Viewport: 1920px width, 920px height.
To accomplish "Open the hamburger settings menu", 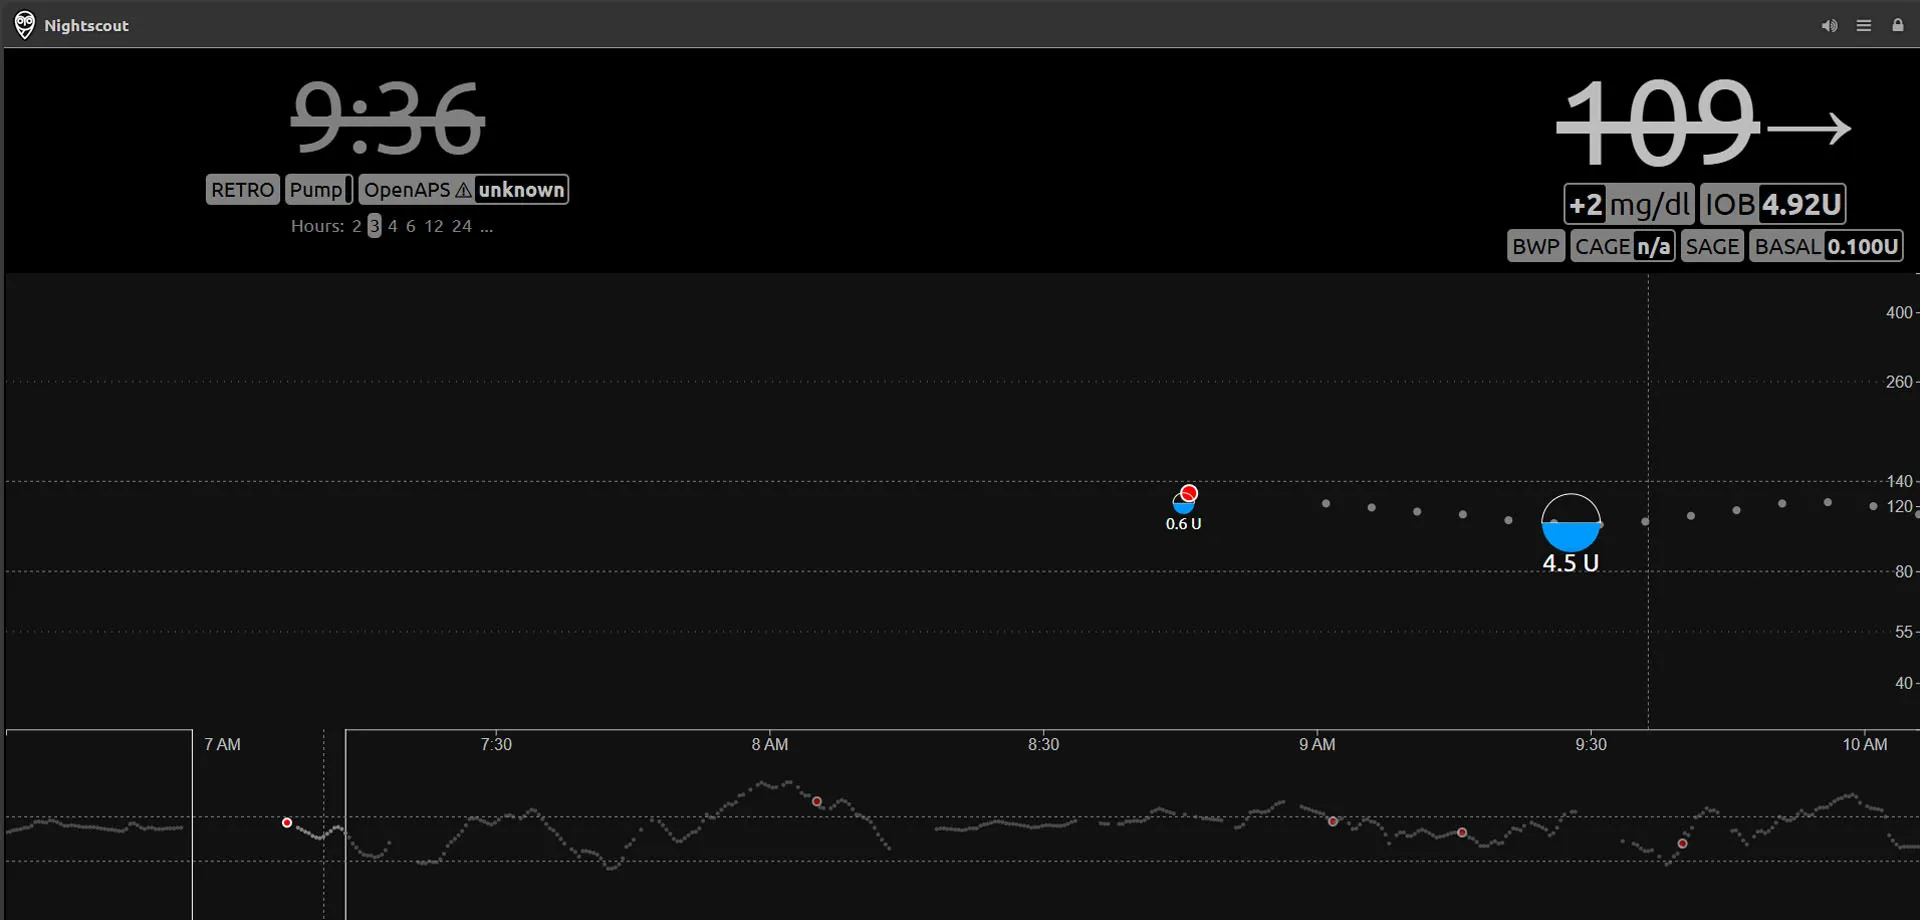I will point(1864,26).
